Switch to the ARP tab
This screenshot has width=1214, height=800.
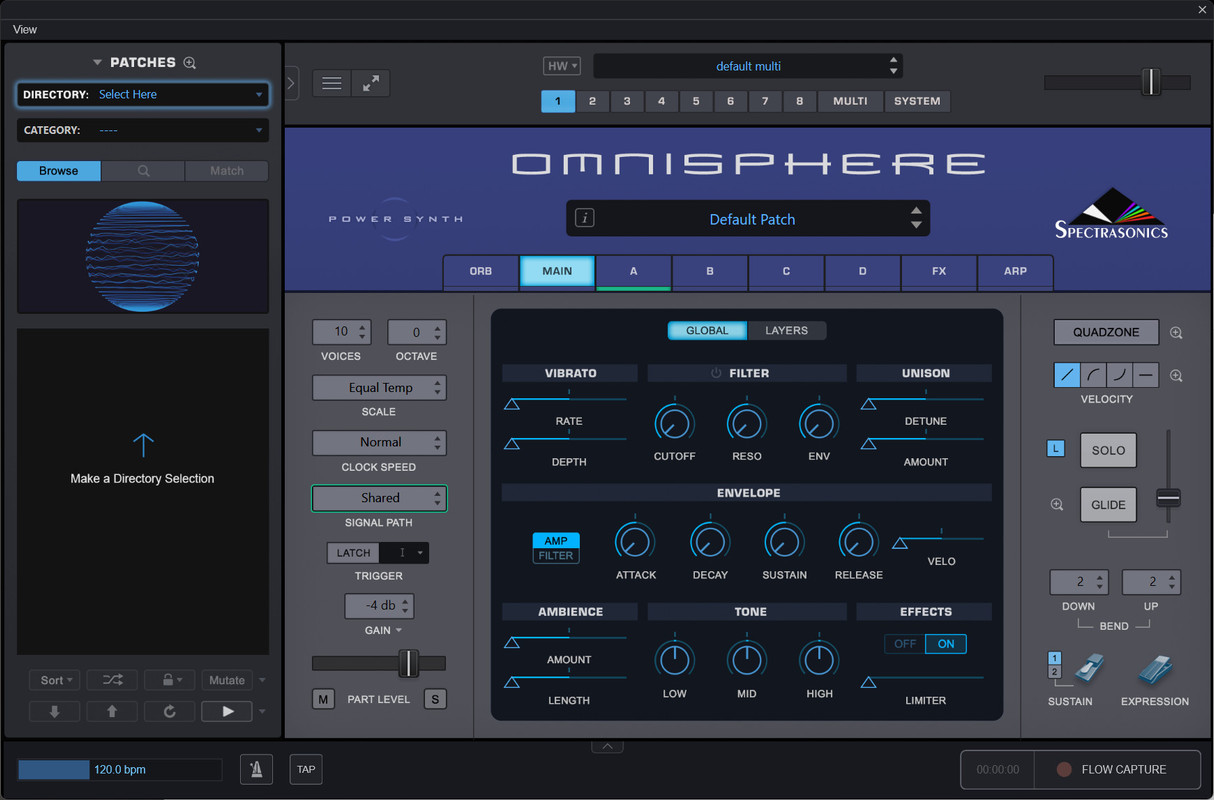coord(1016,271)
